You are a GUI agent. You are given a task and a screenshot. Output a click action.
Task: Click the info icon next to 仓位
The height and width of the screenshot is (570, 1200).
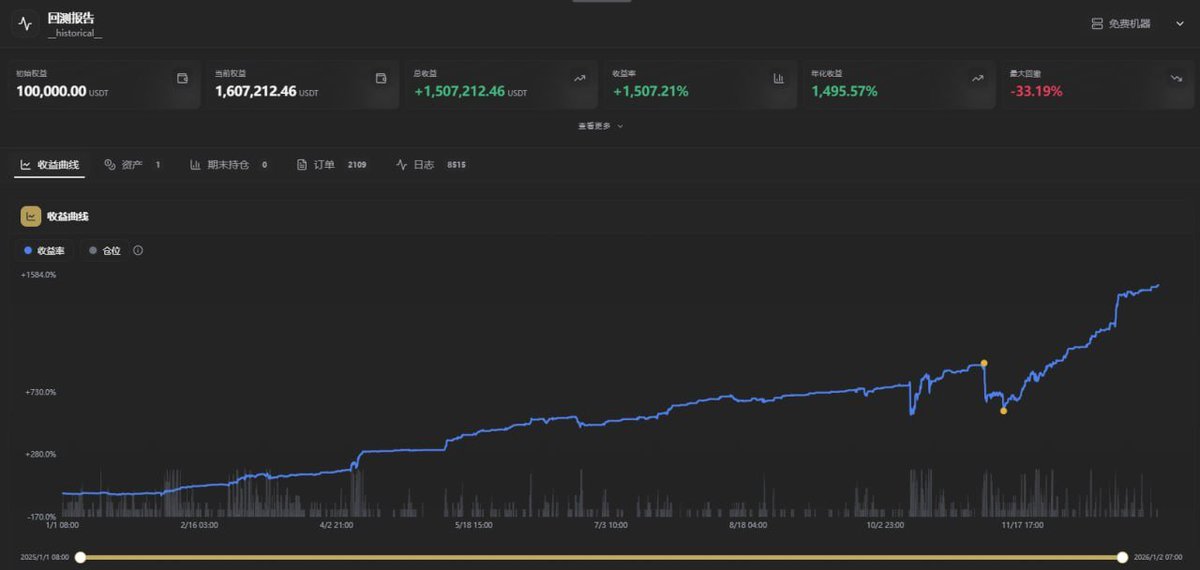138,251
